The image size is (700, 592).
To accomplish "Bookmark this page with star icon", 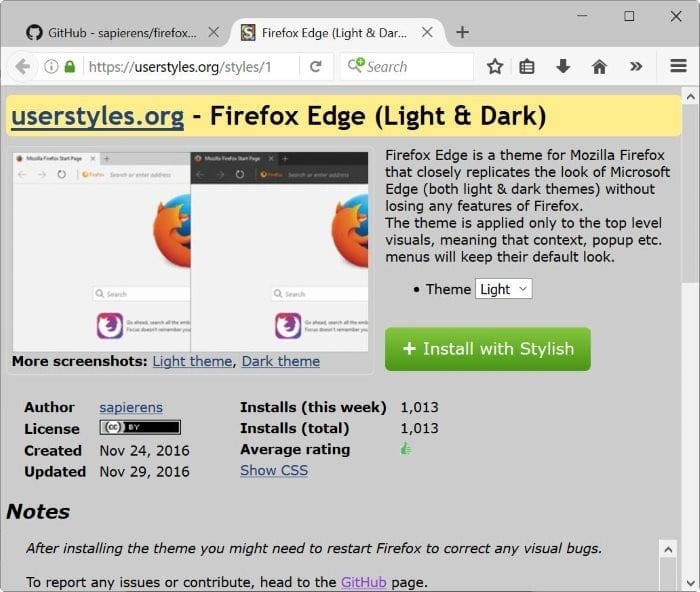I will pyautogui.click(x=495, y=67).
